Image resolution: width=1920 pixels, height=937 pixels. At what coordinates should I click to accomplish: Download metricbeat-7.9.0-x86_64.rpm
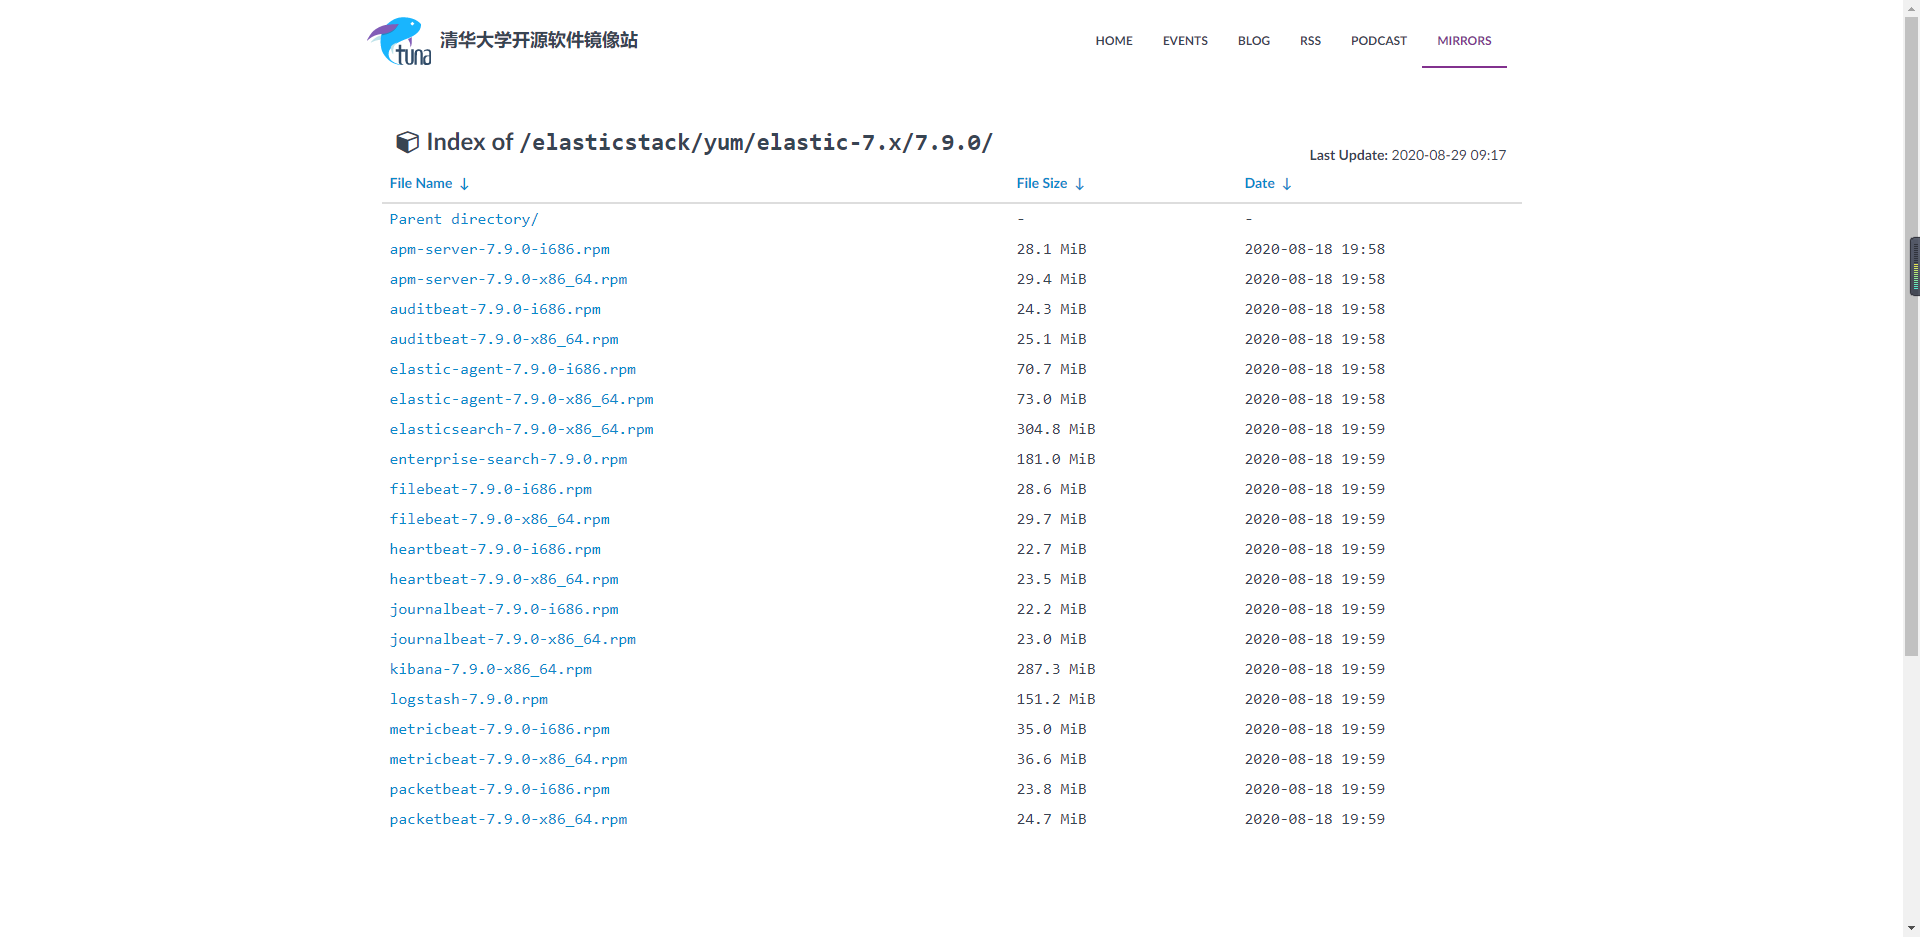pos(509,759)
